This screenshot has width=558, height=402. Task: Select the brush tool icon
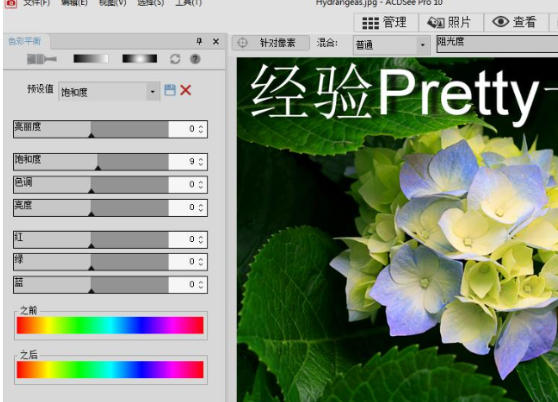(42, 59)
